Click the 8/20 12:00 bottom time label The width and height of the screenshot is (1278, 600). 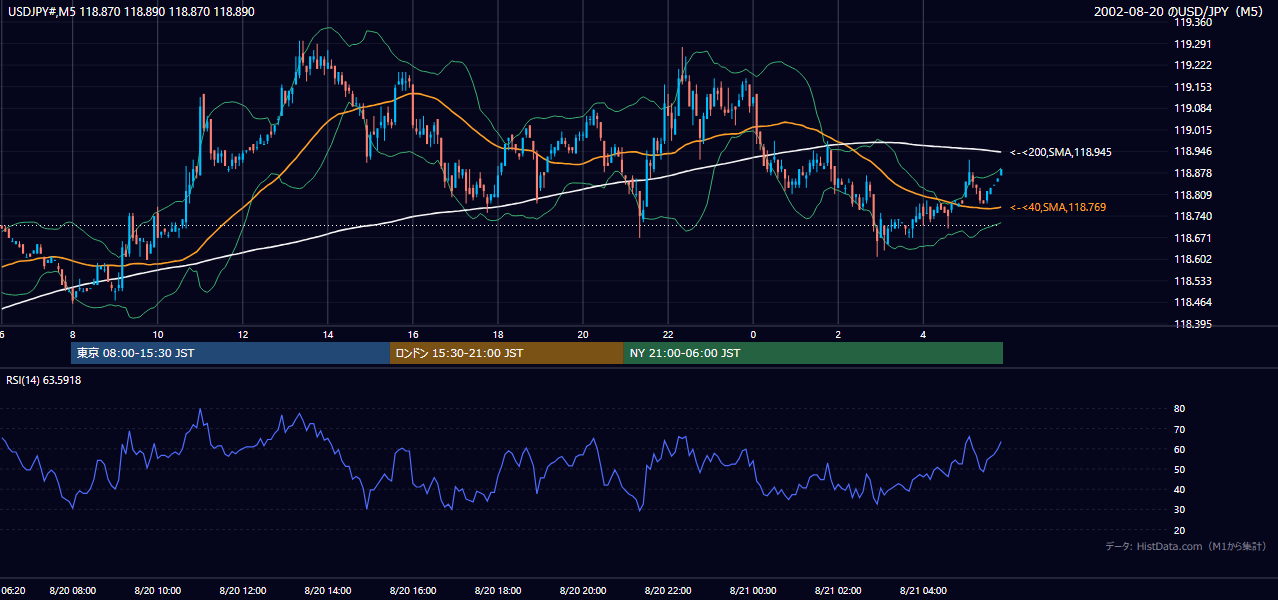pos(243,591)
